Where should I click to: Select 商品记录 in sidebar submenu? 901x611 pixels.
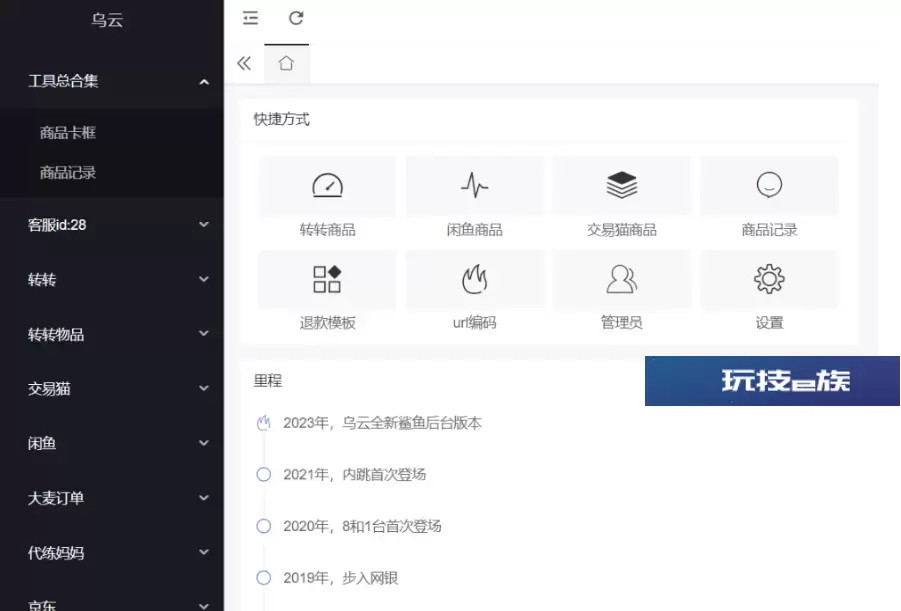(67, 173)
